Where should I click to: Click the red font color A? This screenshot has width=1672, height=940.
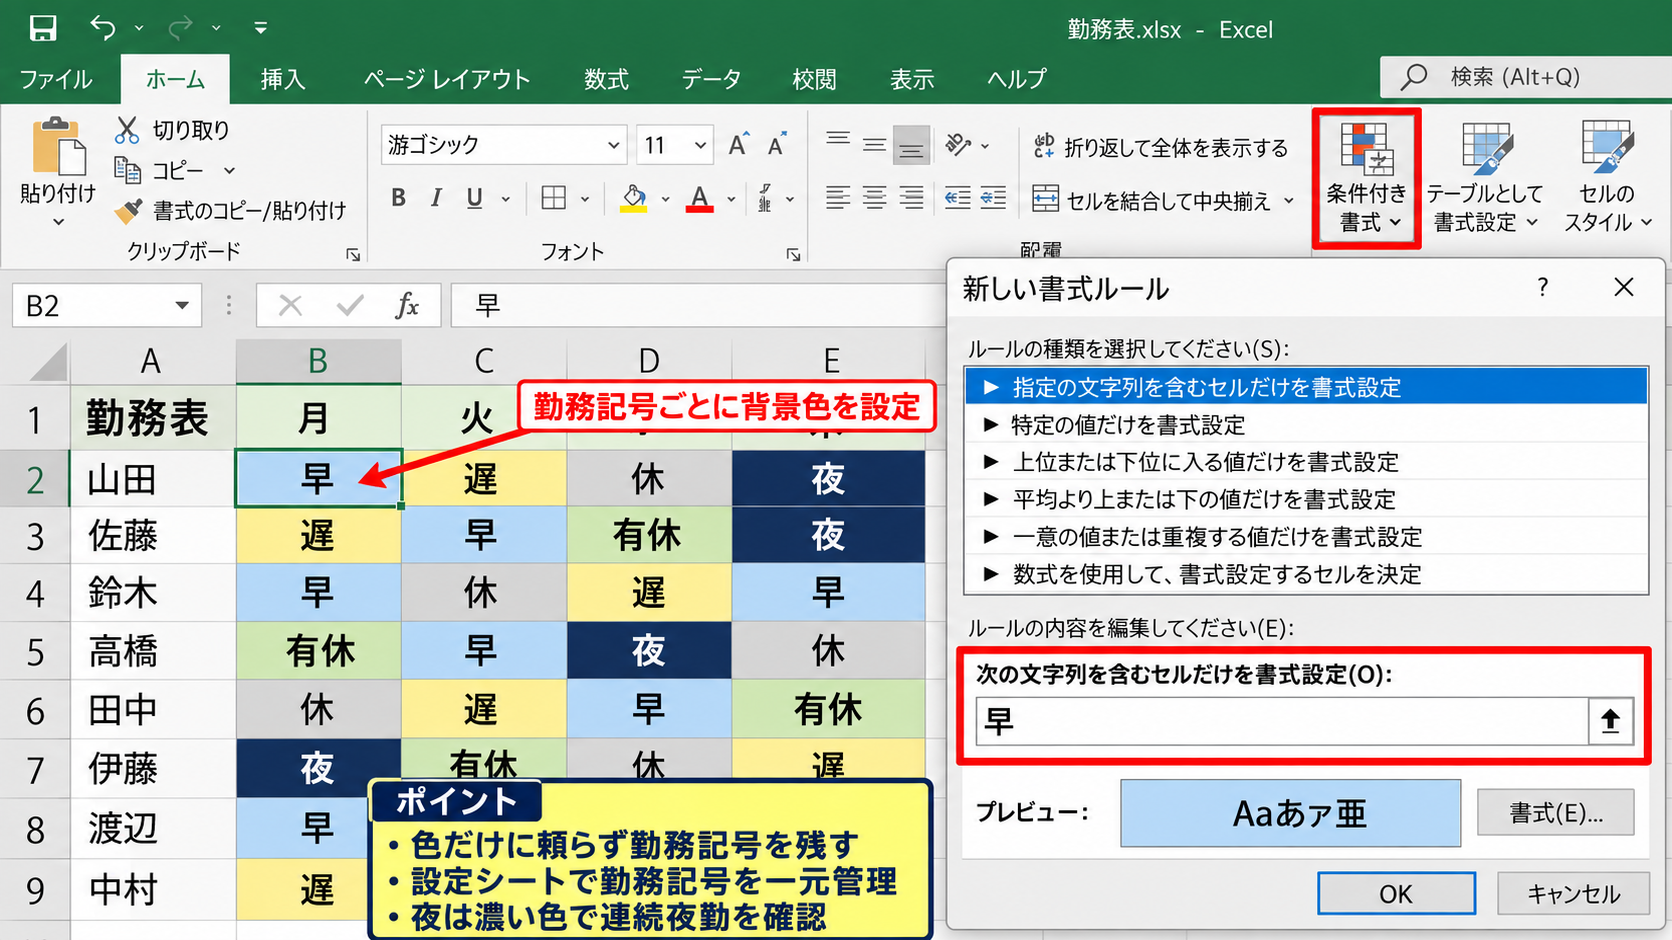[x=700, y=198]
